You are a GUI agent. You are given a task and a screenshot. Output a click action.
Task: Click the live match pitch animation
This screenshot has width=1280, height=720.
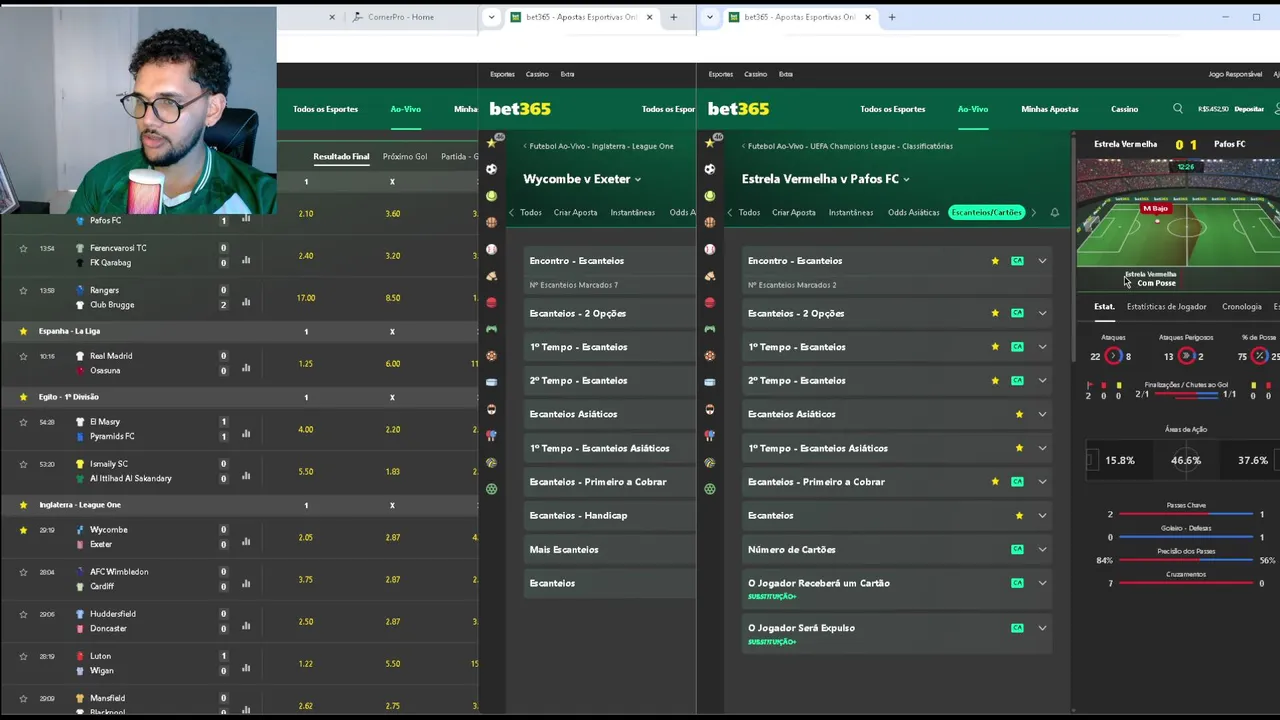coord(1177,212)
